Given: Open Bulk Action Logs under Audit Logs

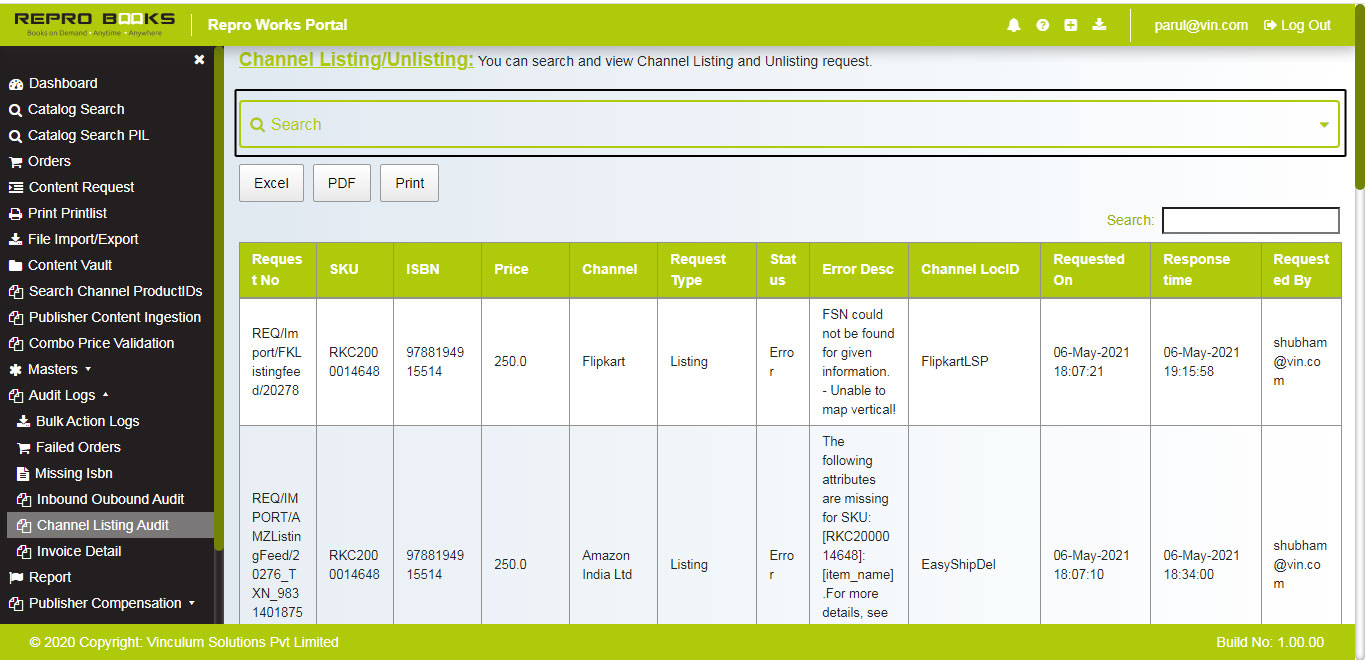Looking at the screenshot, I should click(x=85, y=421).
